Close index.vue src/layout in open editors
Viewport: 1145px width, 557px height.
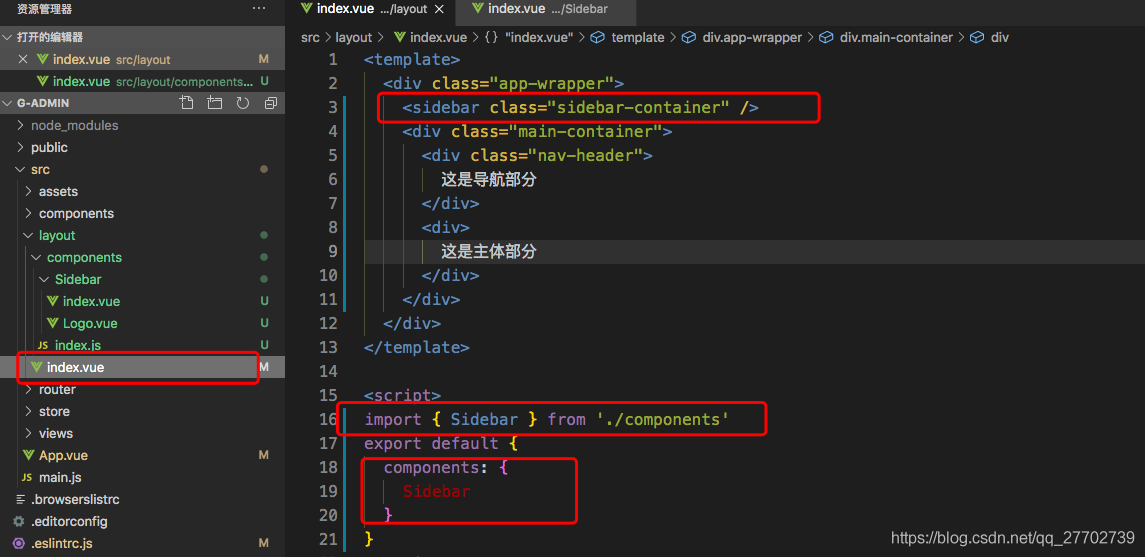point(23,59)
